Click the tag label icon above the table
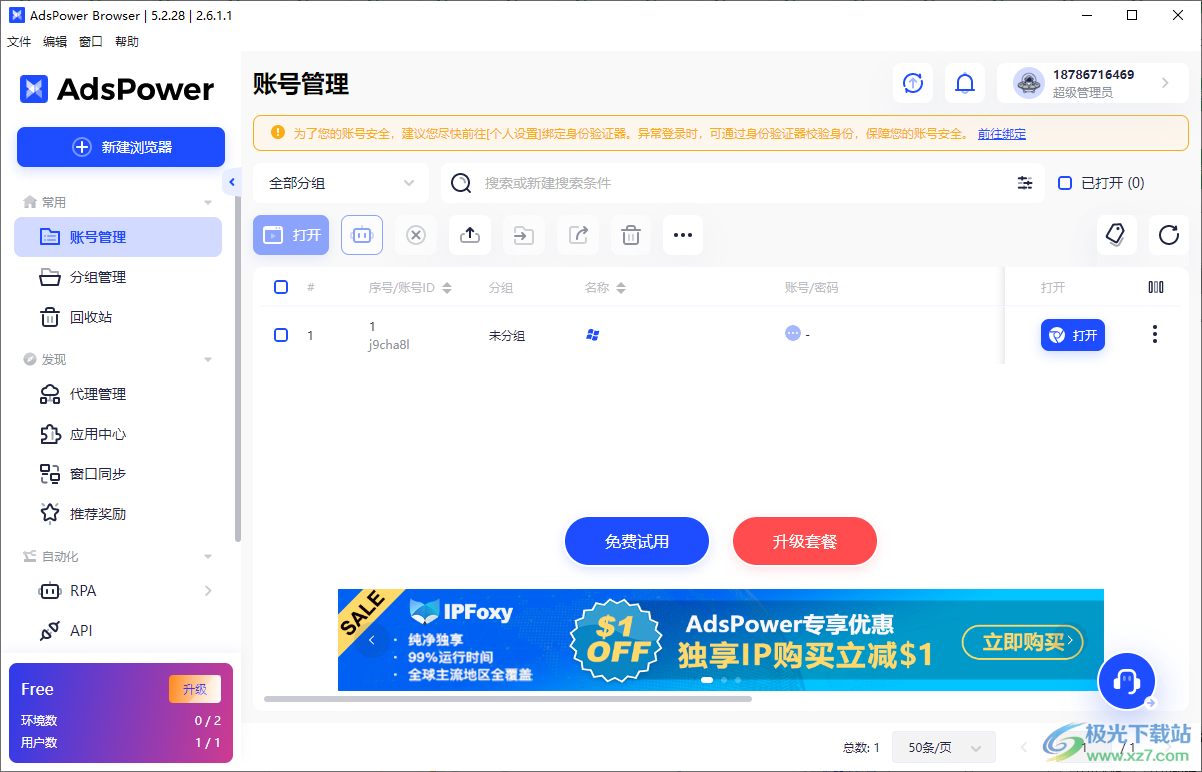Screen dimensions: 1202x772 point(1116,235)
